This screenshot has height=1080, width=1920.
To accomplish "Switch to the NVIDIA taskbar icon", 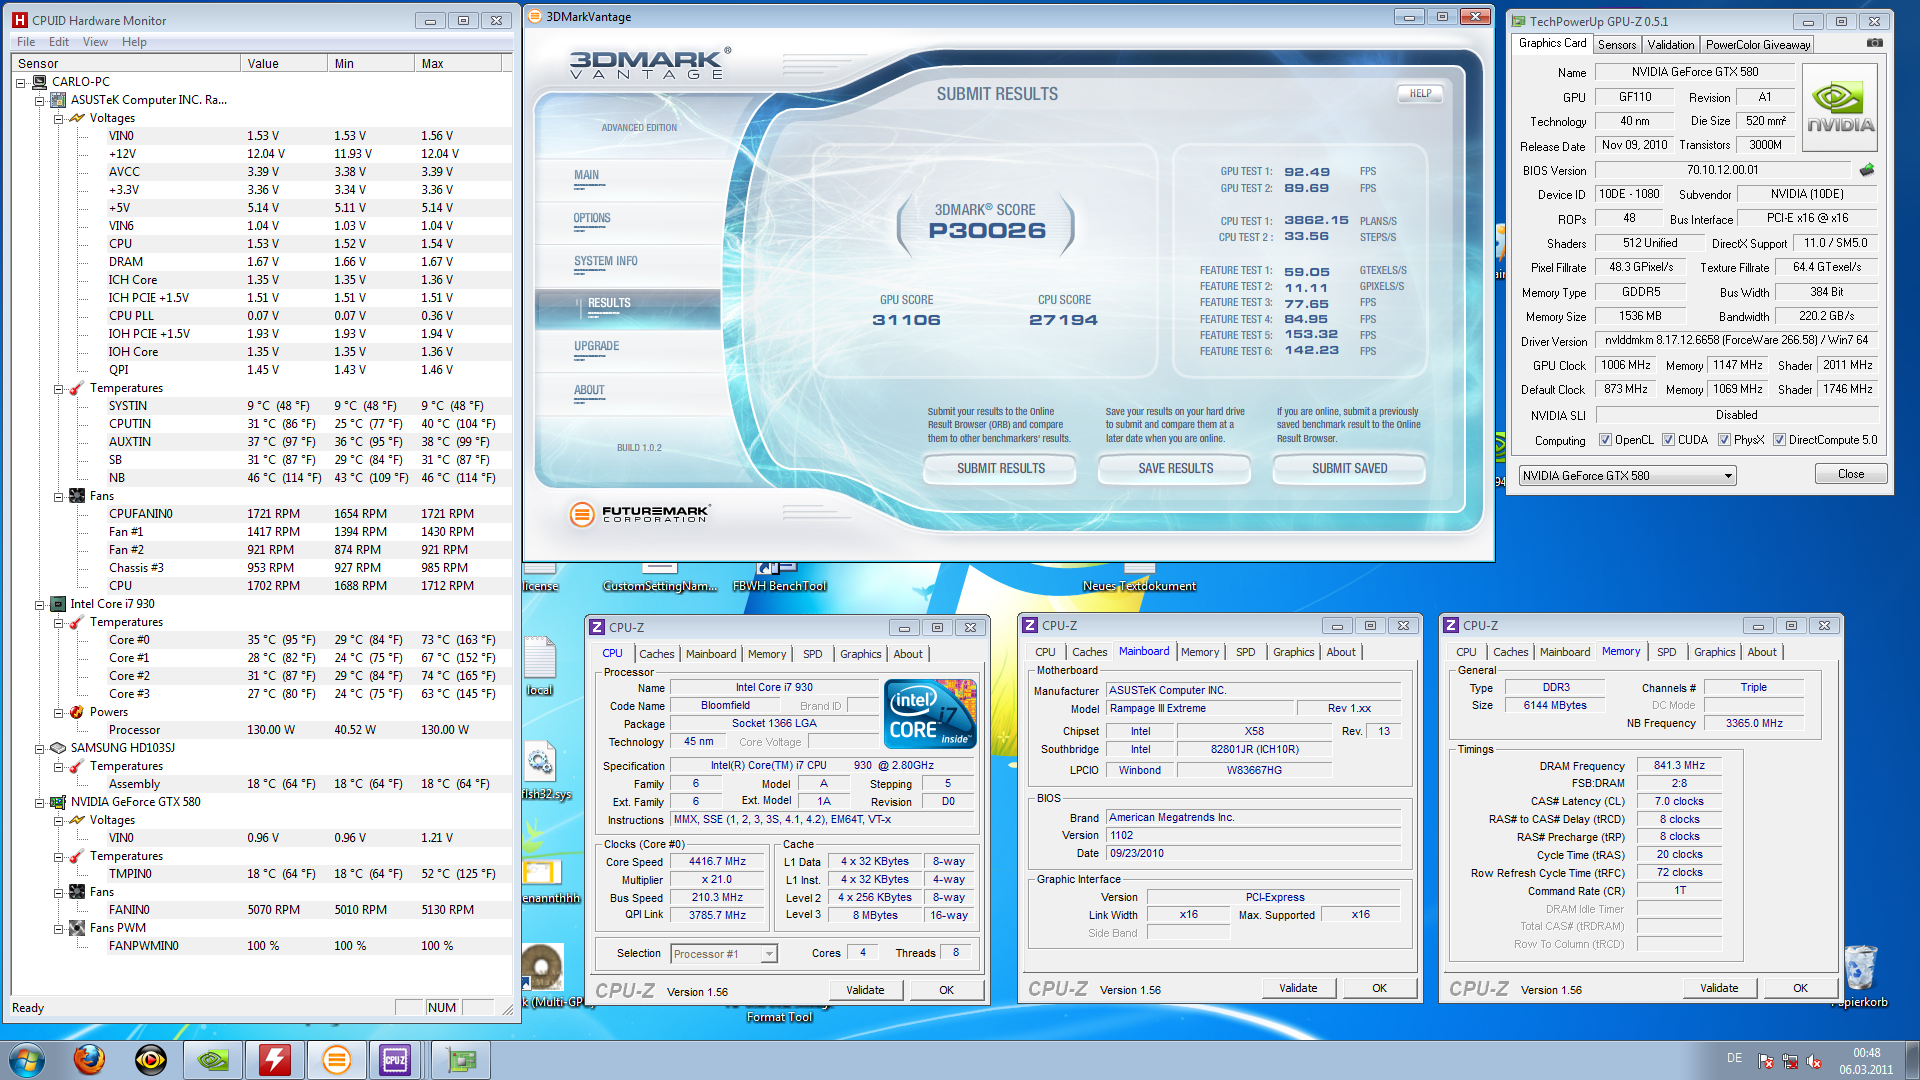I will pyautogui.click(x=213, y=1059).
